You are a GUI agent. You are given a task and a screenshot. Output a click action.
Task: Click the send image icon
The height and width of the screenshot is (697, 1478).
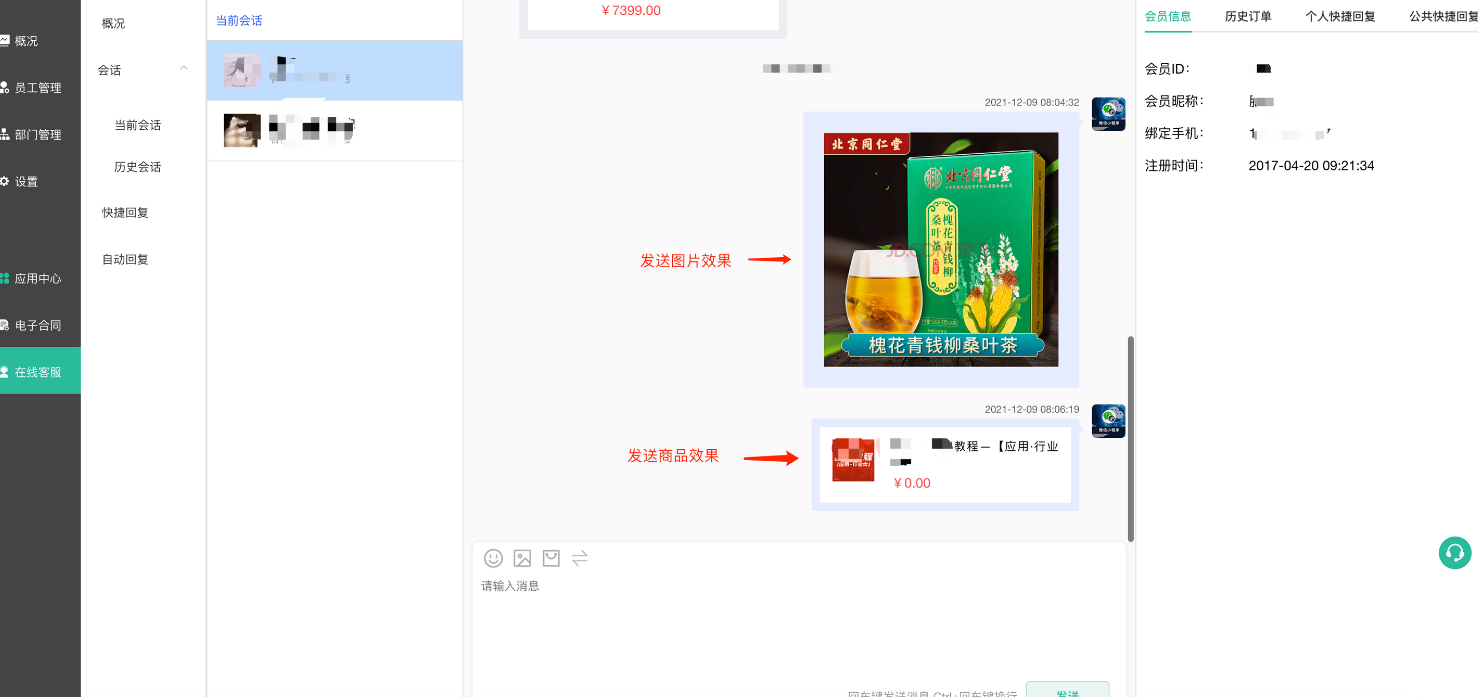coord(522,558)
